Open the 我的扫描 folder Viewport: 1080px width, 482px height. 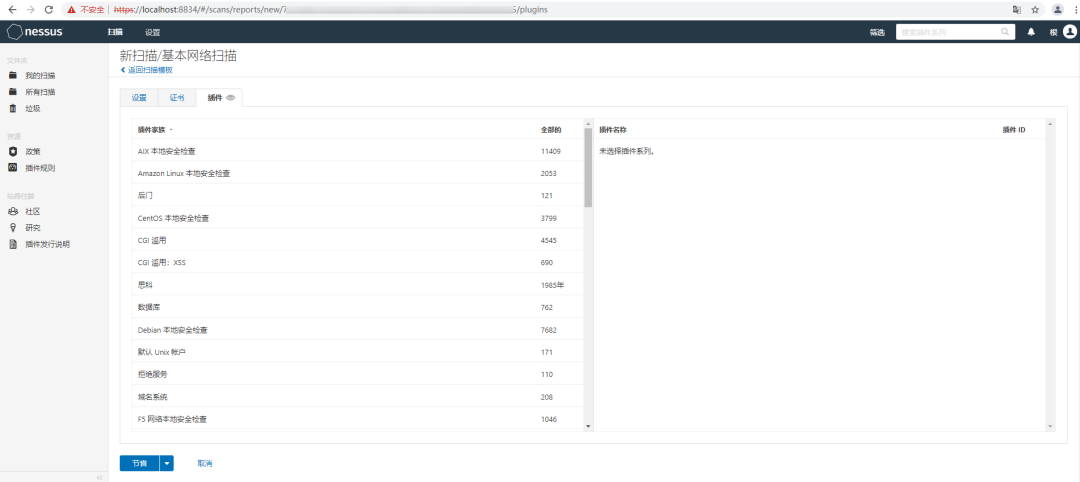40,75
